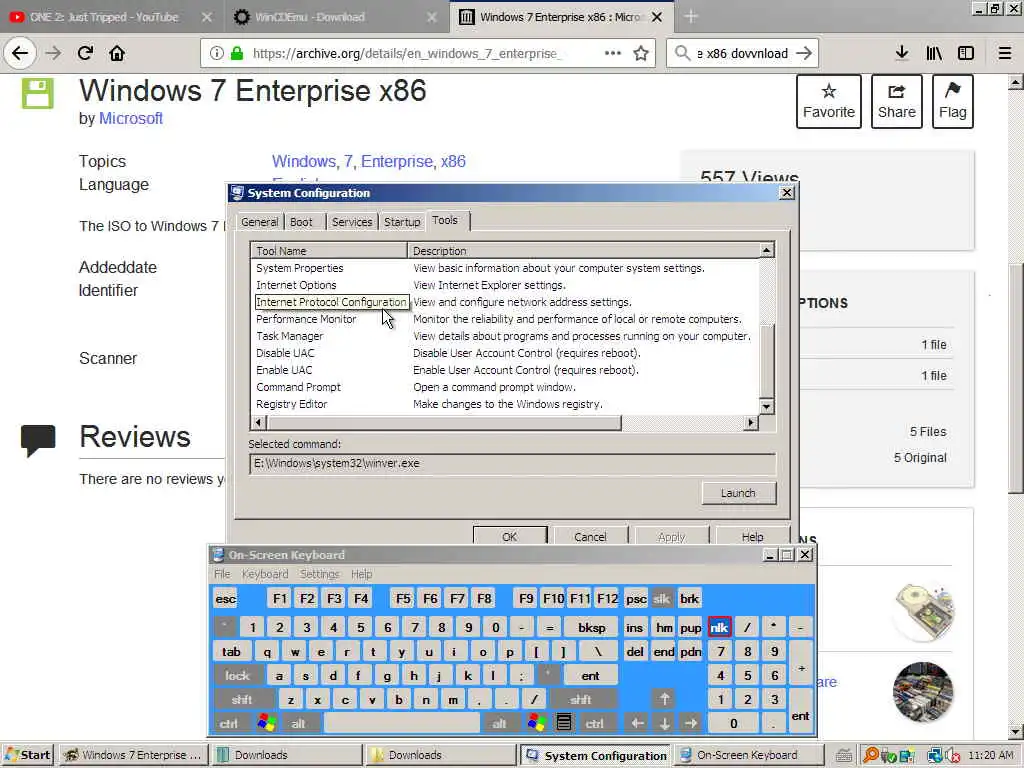Toggle the left ctrl key

(x=229, y=724)
